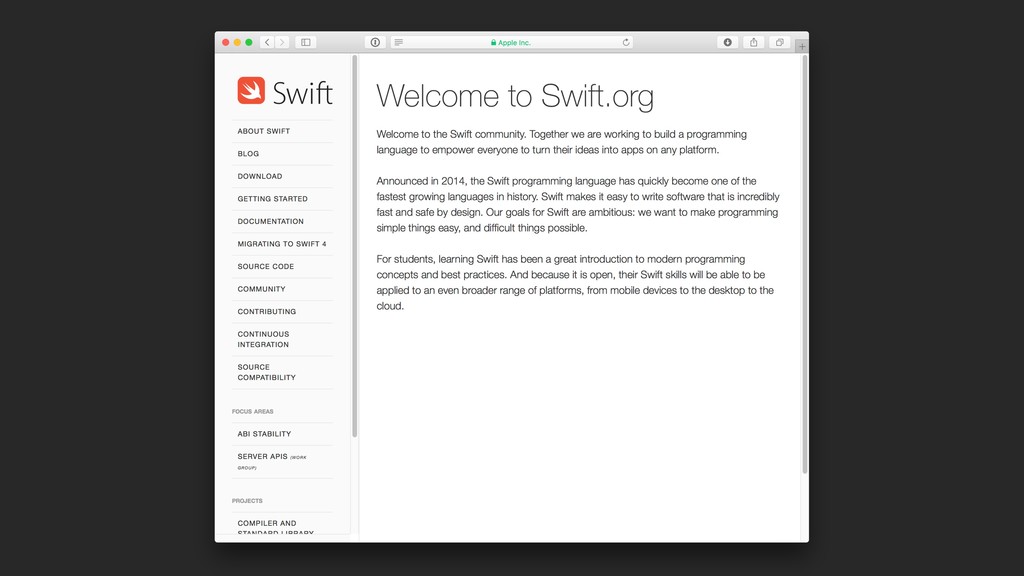Open Server APIs work group link
The width and height of the screenshot is (1024, 576).
pyautogui.click(x=272, y=462)
